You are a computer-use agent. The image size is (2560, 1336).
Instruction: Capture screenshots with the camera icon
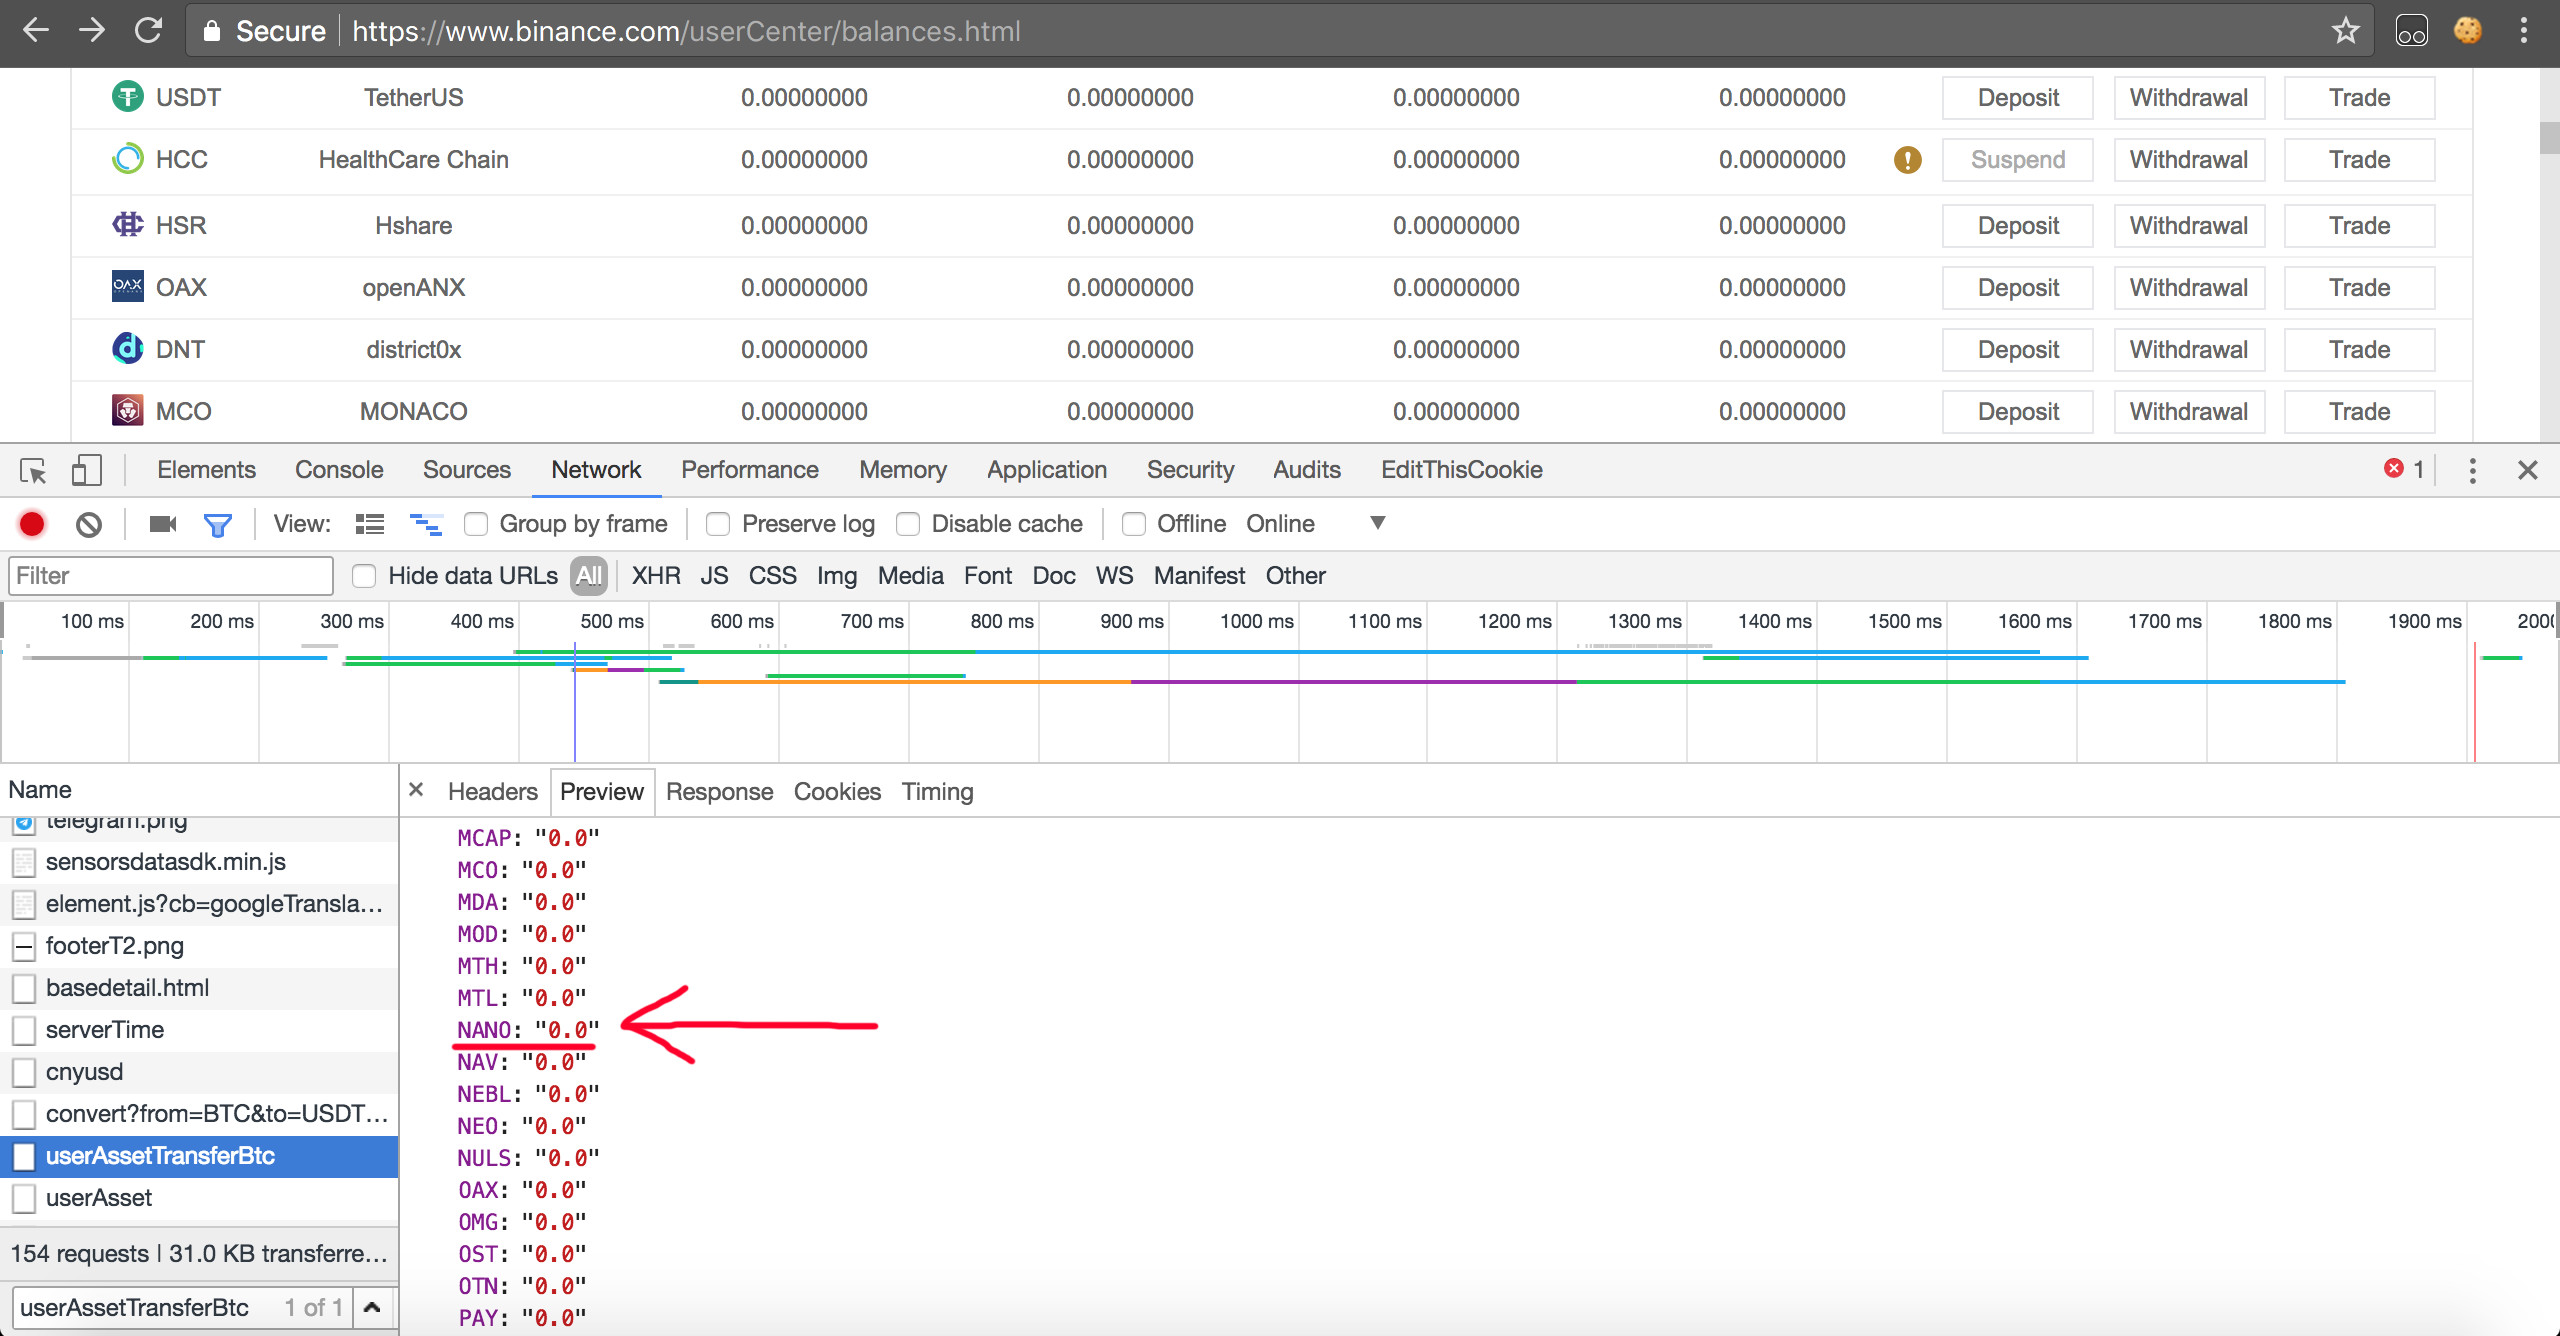pos(162,524)
